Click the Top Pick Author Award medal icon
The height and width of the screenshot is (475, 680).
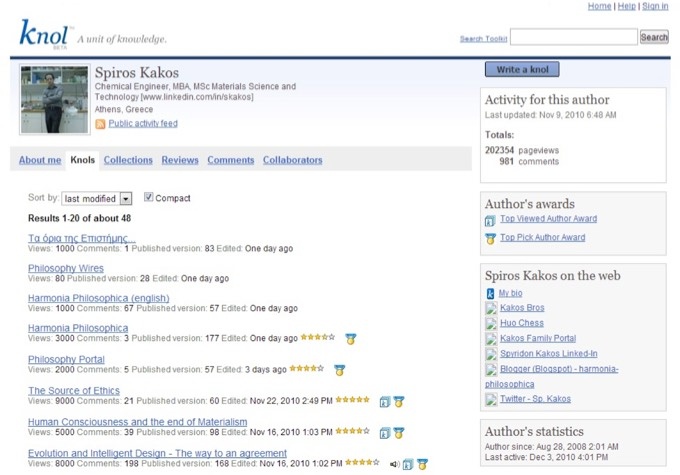(490, 238)
